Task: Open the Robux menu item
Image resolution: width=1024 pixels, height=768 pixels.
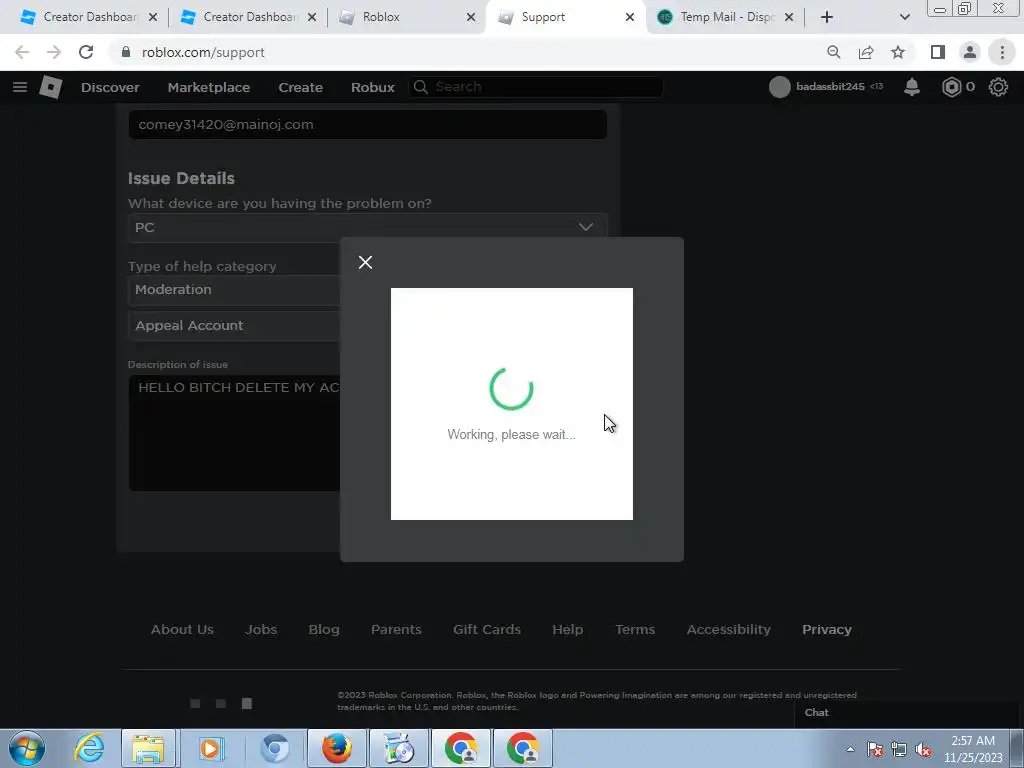Action: point(373,88)
